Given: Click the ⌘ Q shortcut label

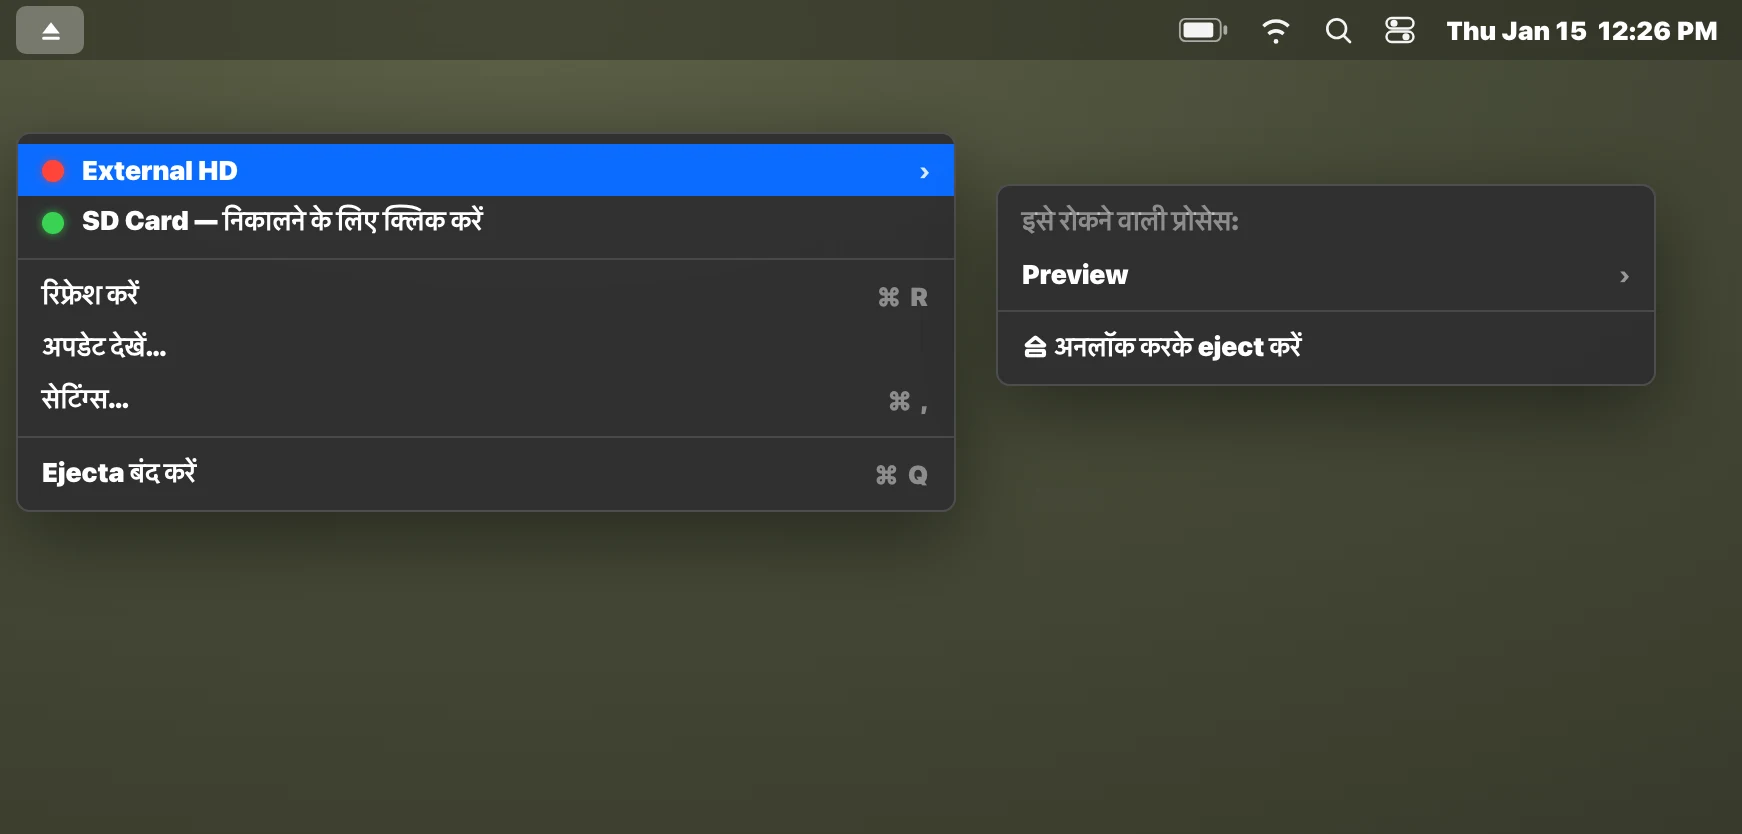Looking at the screenshot, I should [x=902, y=475].
